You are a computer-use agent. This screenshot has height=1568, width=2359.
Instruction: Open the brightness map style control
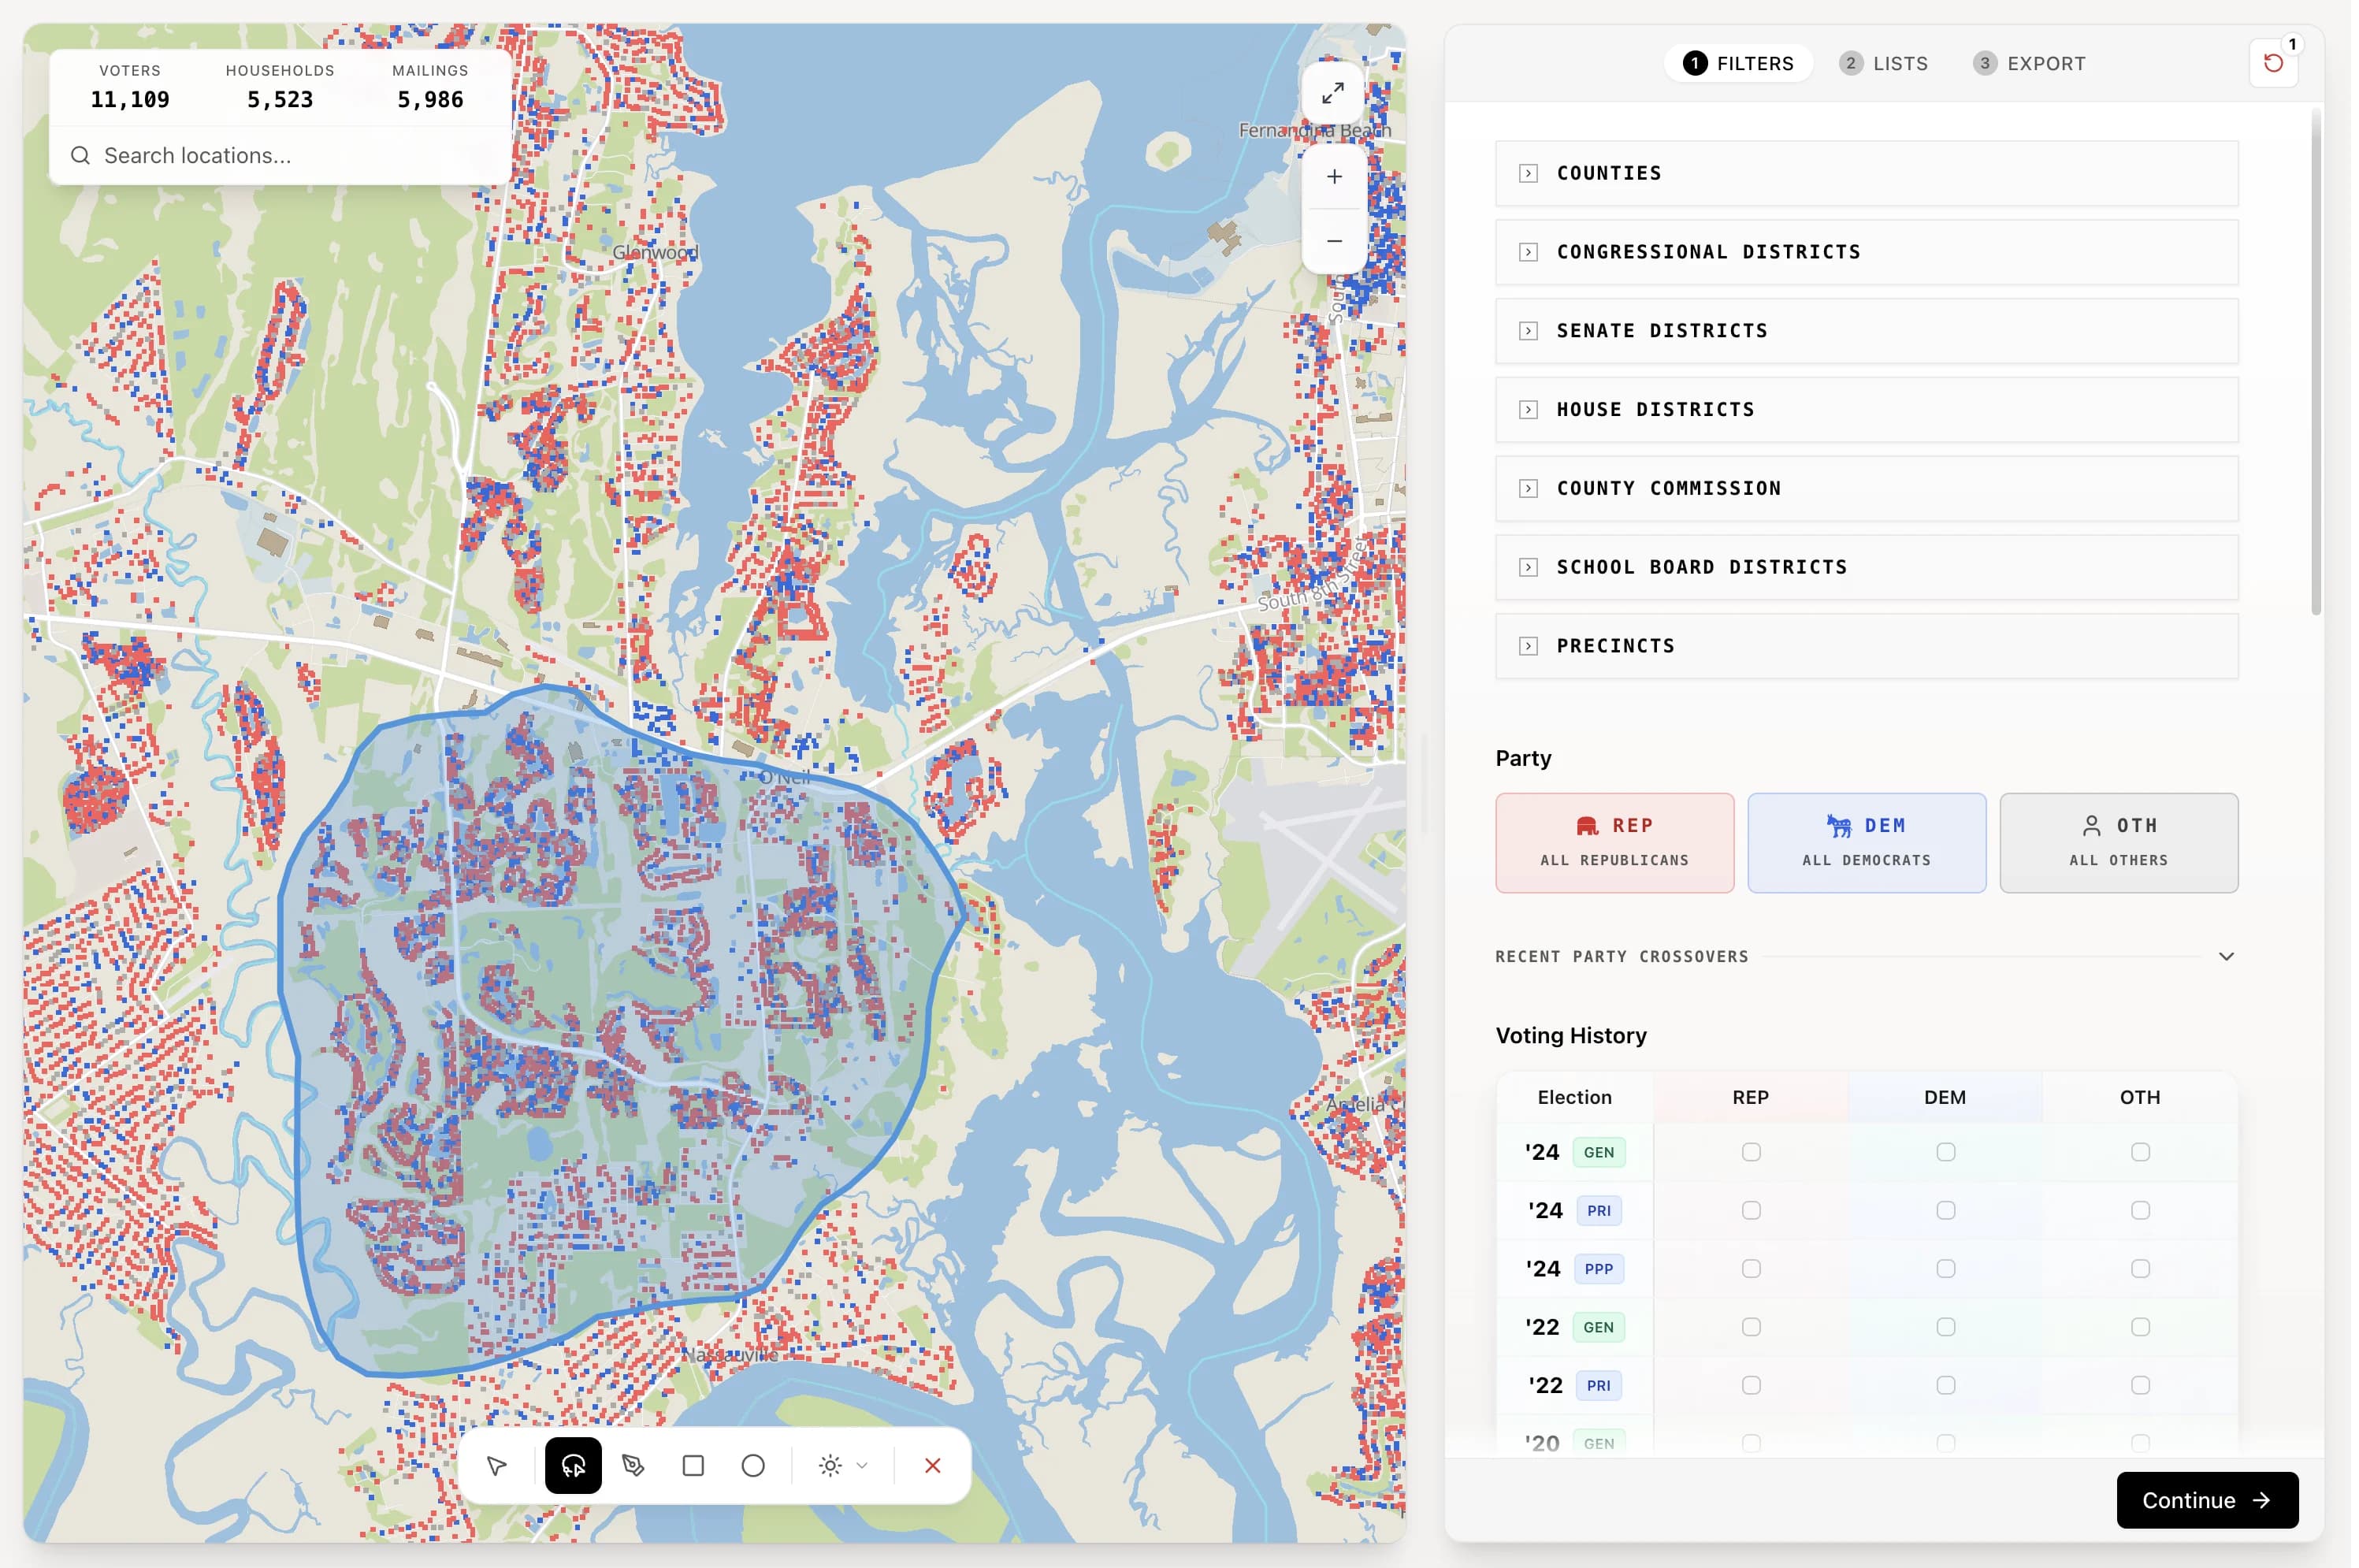point(829,1465)
